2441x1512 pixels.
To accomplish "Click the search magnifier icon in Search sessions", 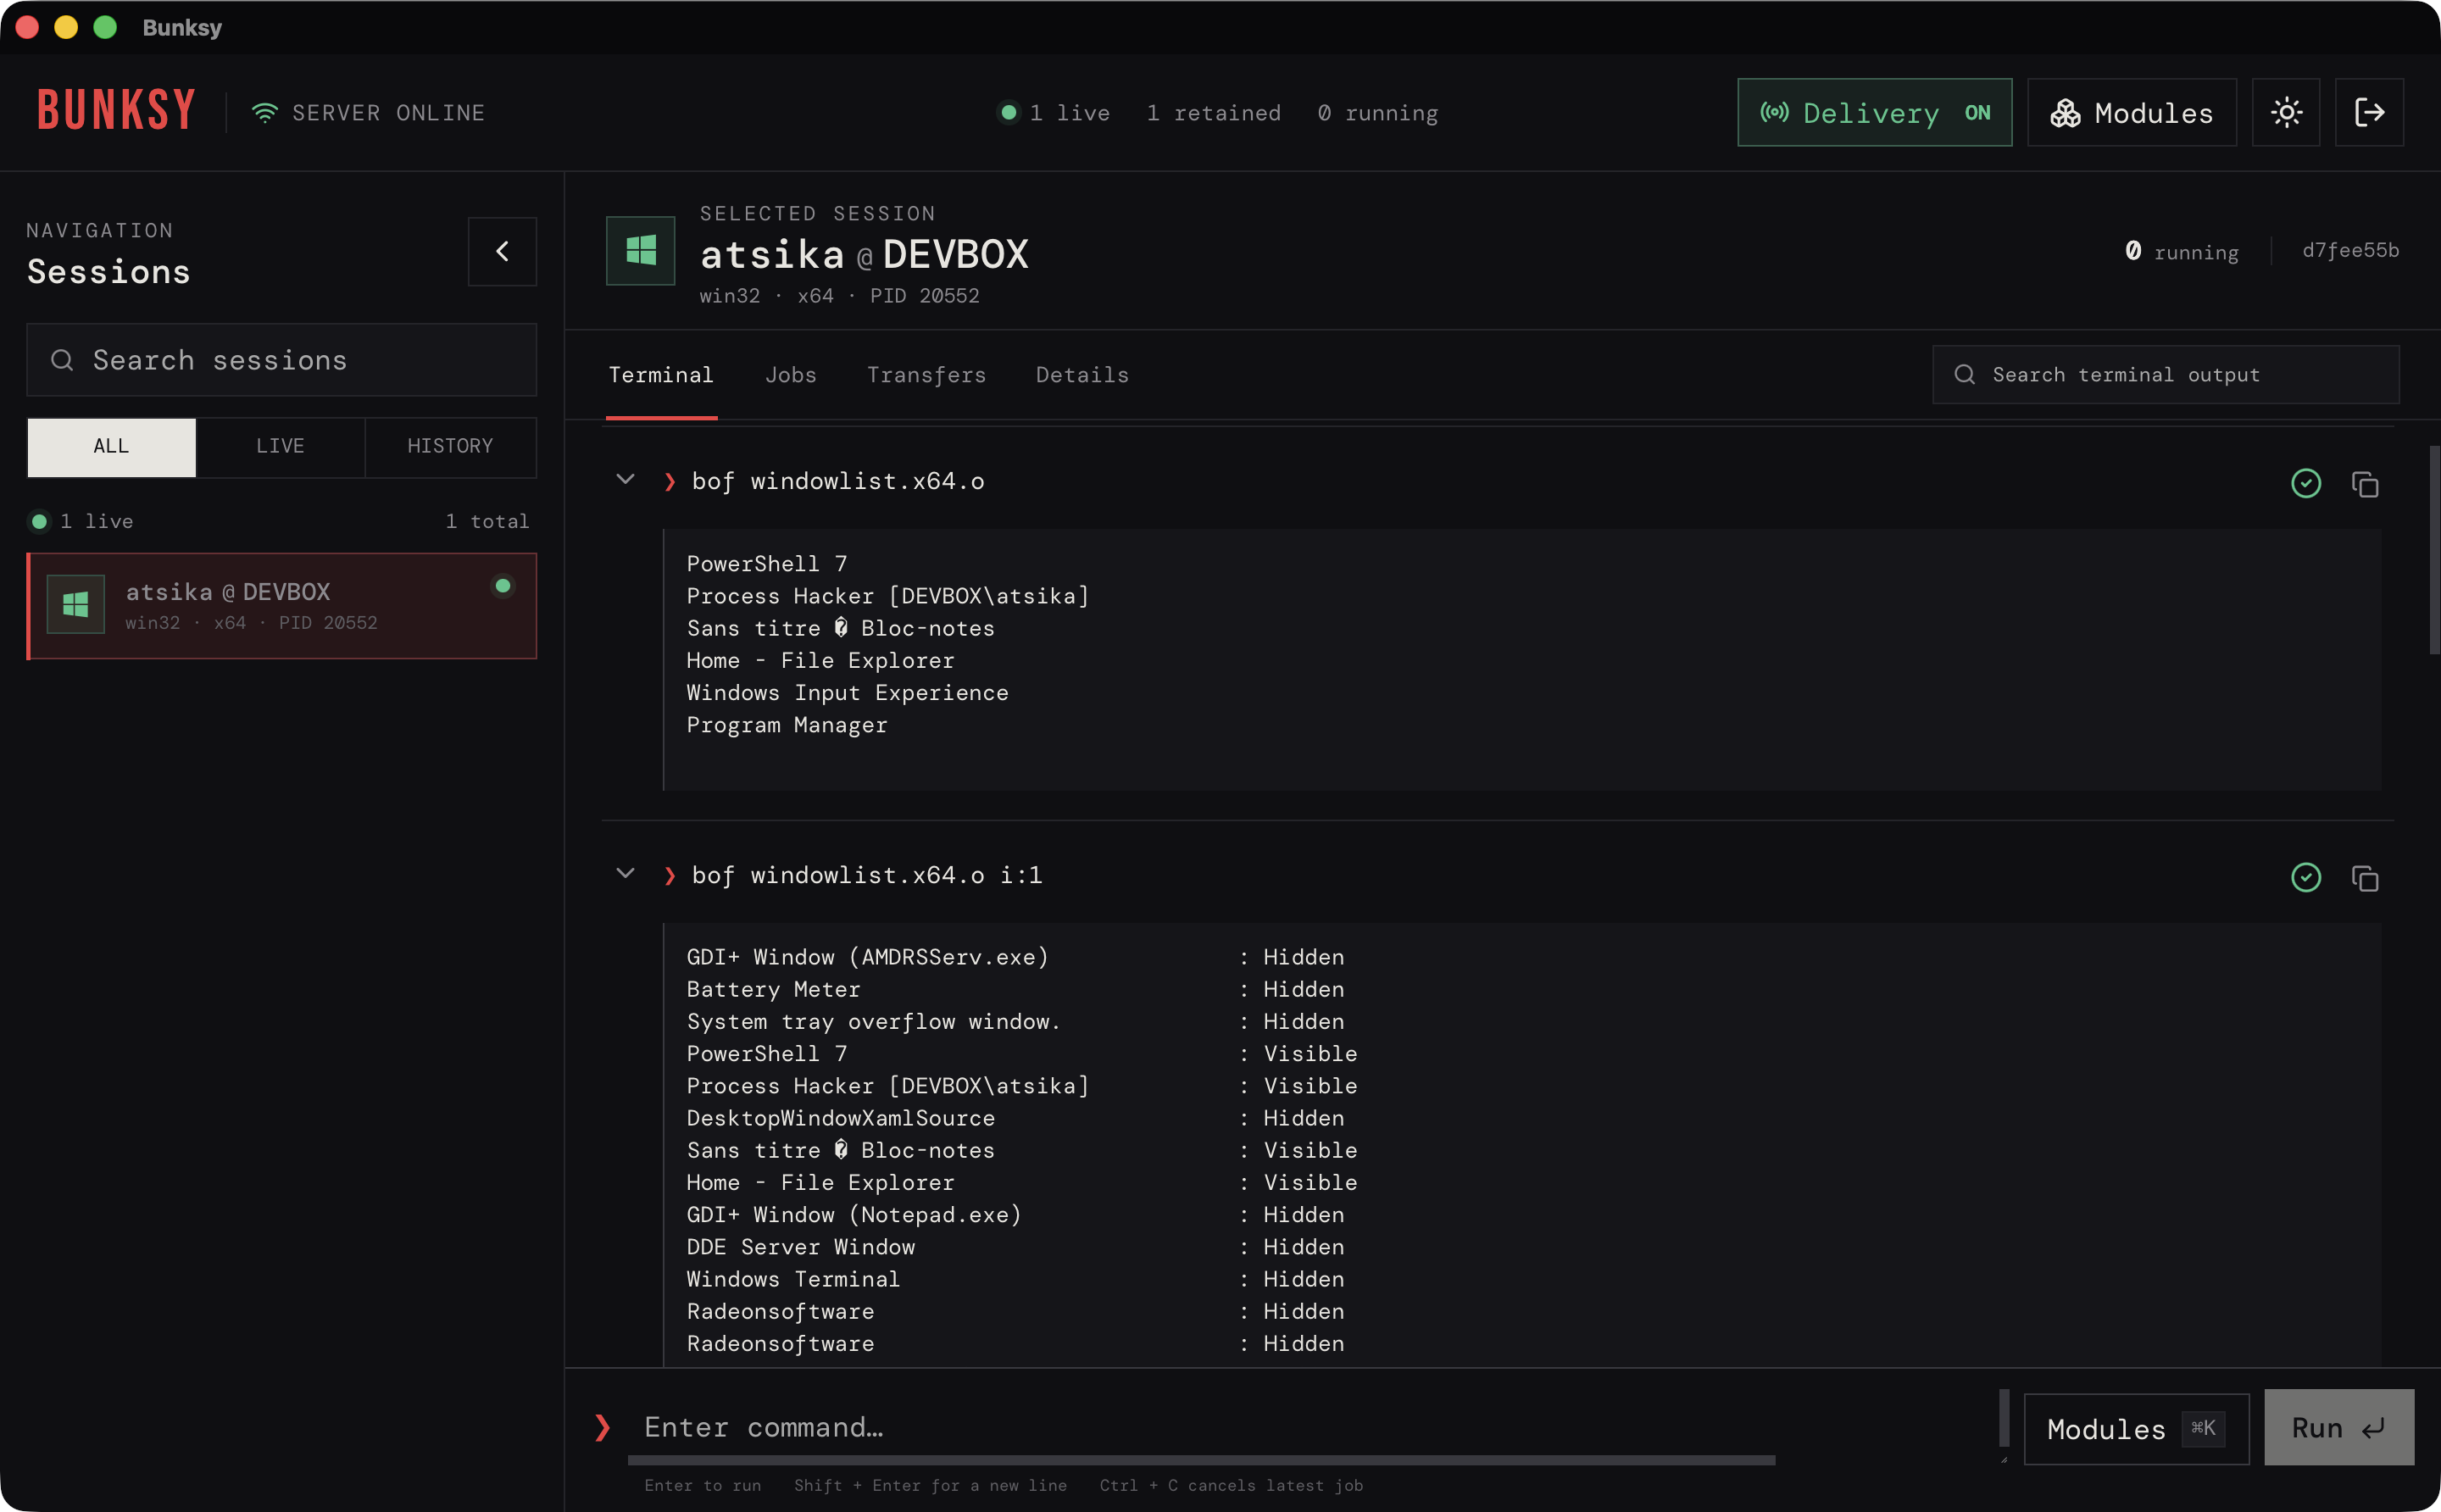I will 62,360.
